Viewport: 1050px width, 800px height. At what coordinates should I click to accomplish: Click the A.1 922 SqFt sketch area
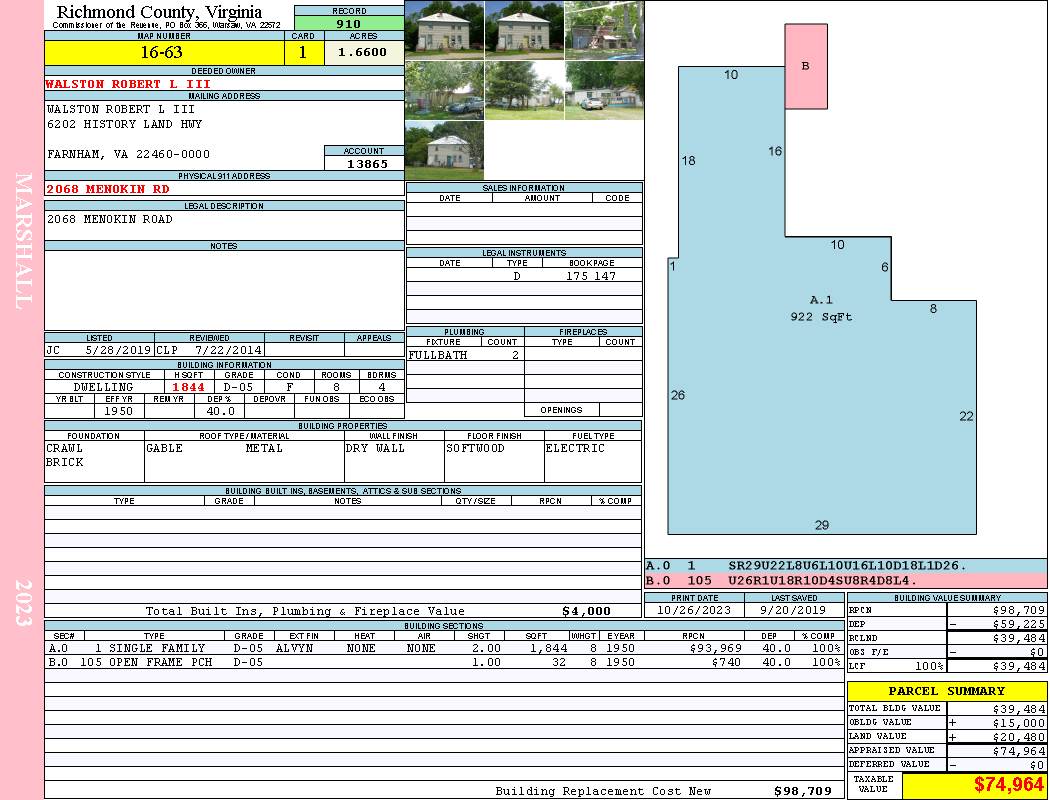[x=821, y=400]
